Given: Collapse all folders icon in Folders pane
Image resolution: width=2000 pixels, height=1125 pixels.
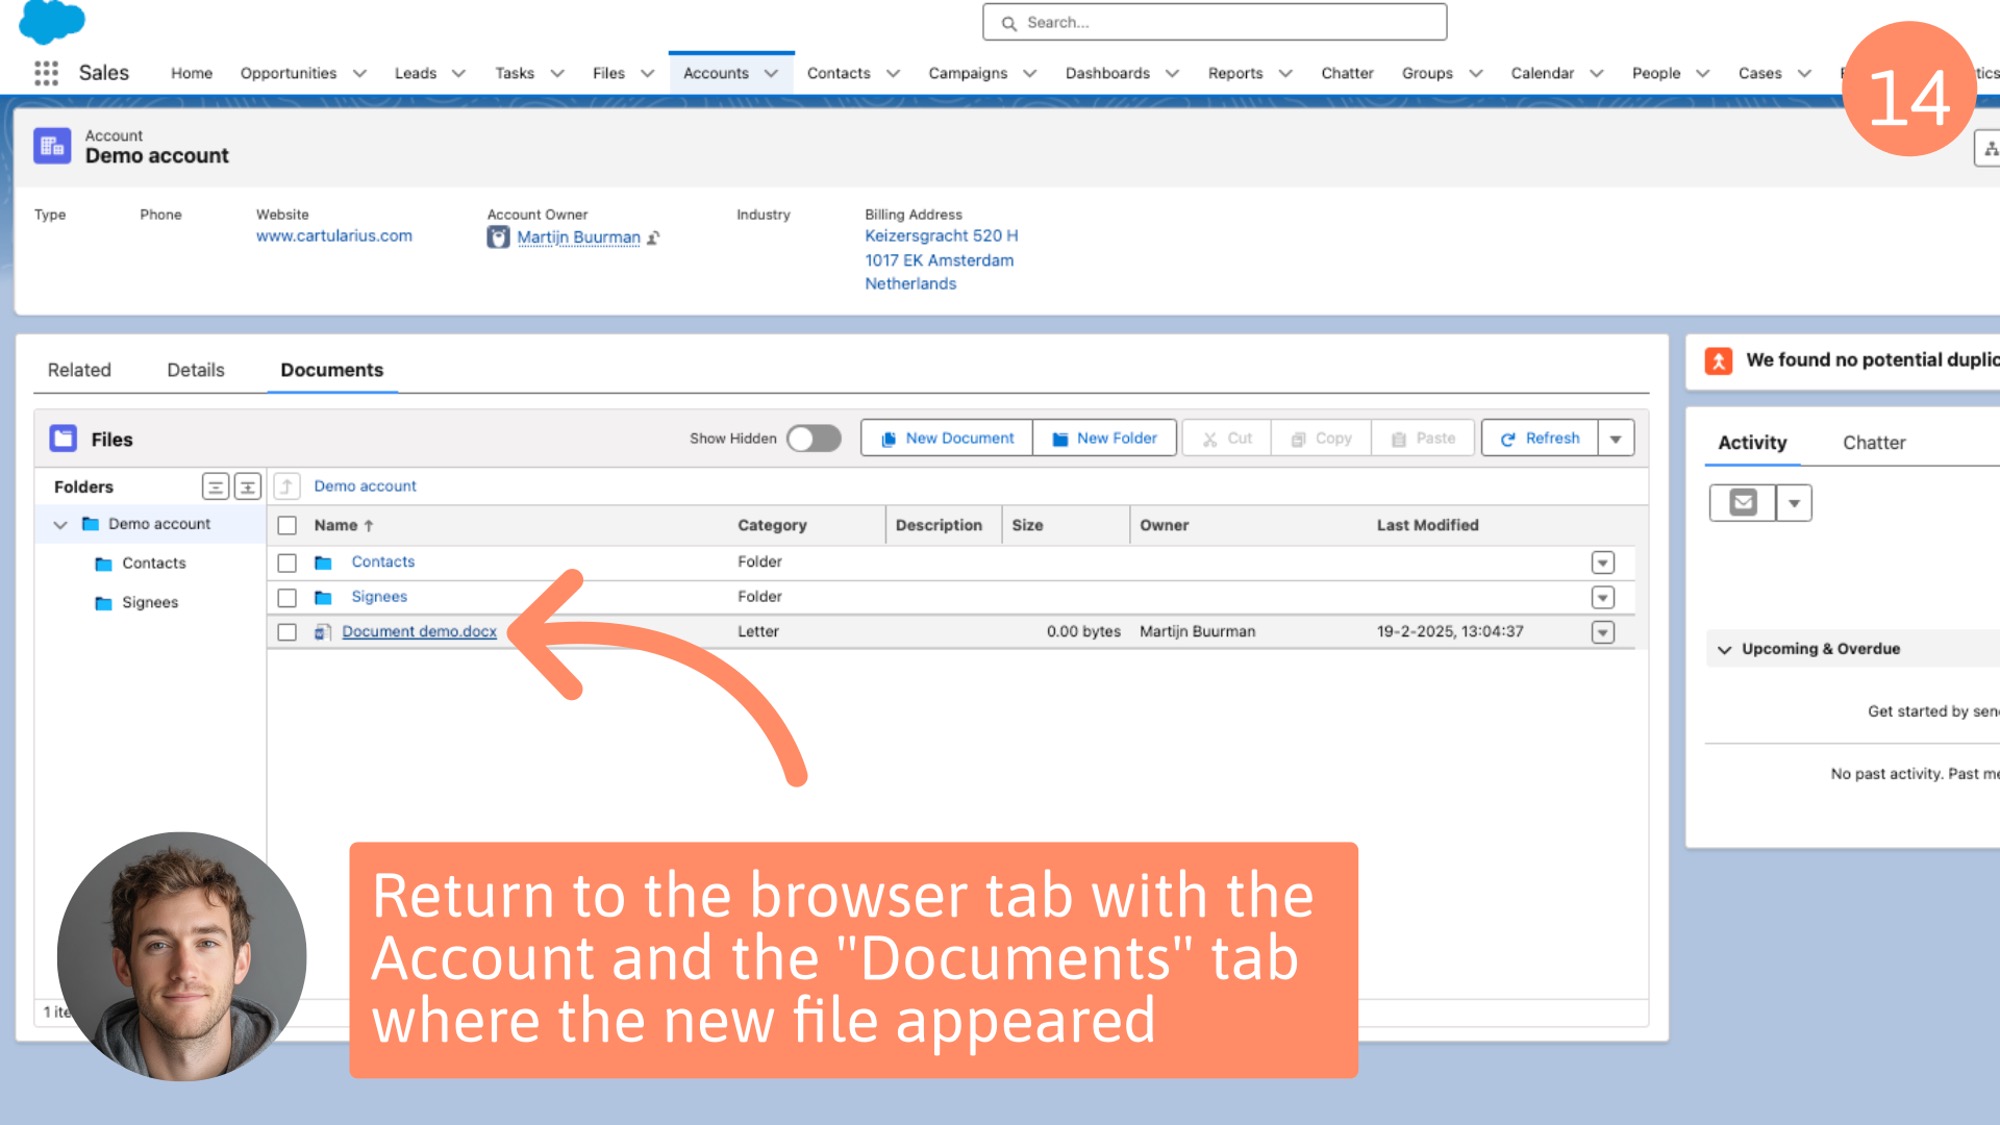Looking at the screenshot, I should (x=215, y=487).
